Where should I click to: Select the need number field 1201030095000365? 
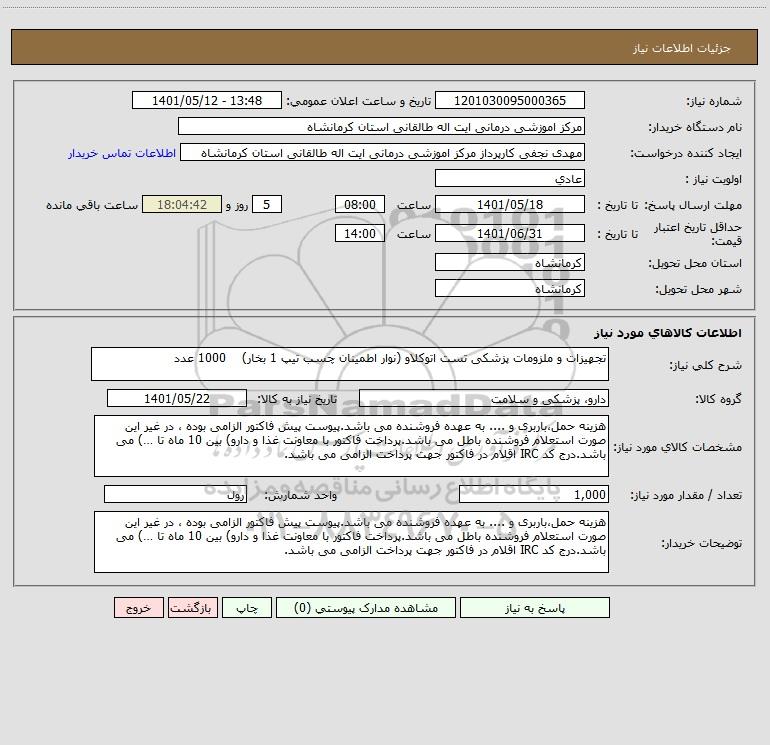click(x=510, y=101)
